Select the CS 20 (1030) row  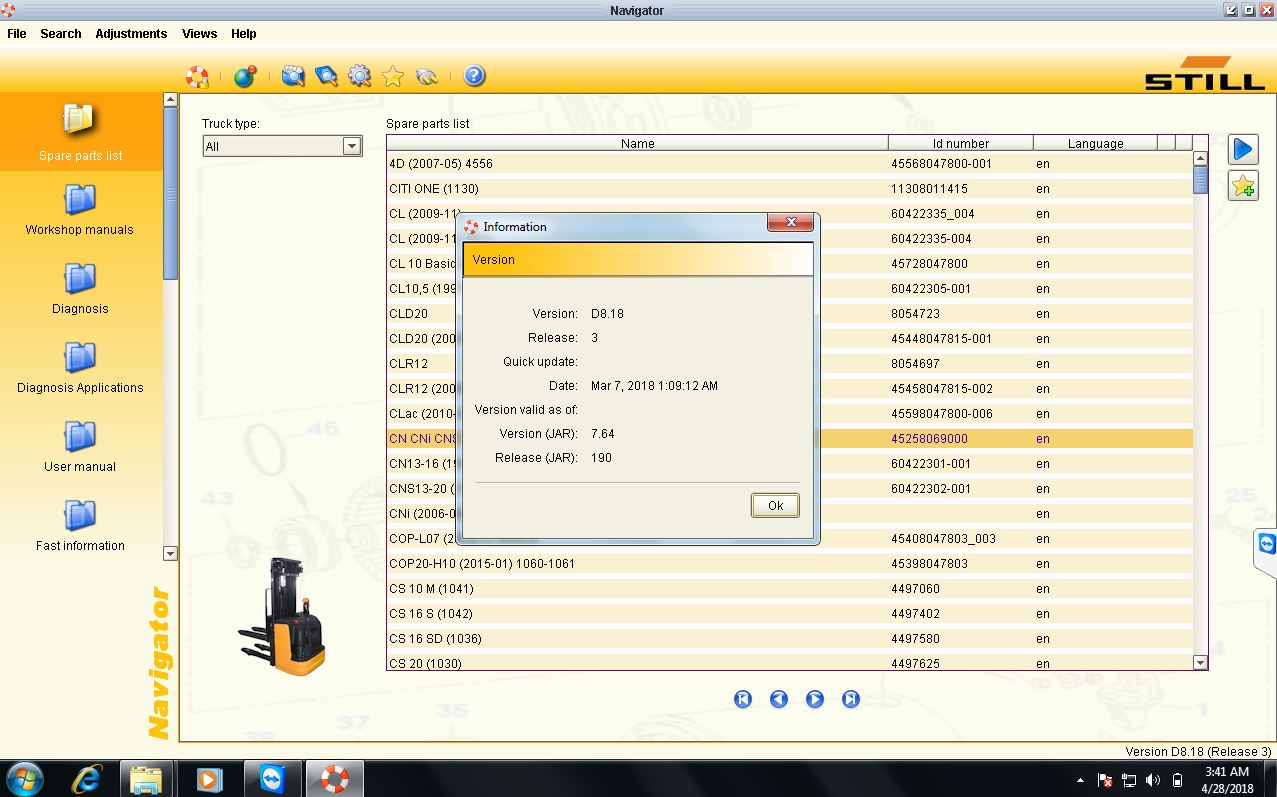coord(790,662)
